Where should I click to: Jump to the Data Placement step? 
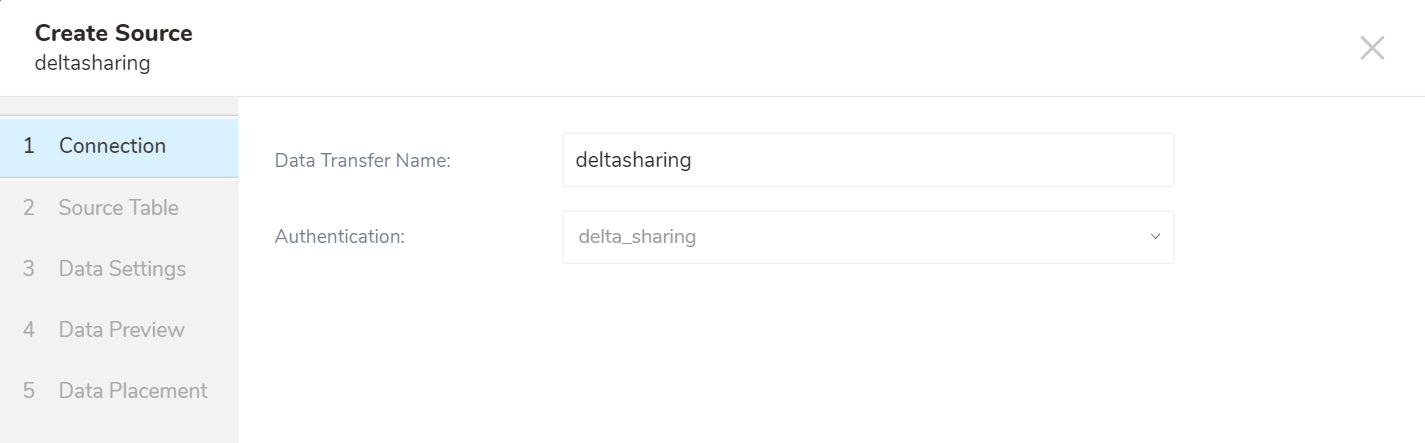tap(133, 391)
